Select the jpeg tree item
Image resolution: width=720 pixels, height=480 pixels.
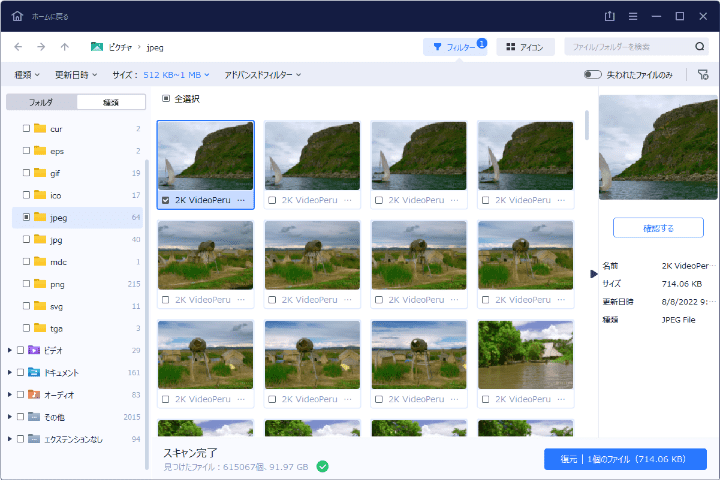(78, 217)
